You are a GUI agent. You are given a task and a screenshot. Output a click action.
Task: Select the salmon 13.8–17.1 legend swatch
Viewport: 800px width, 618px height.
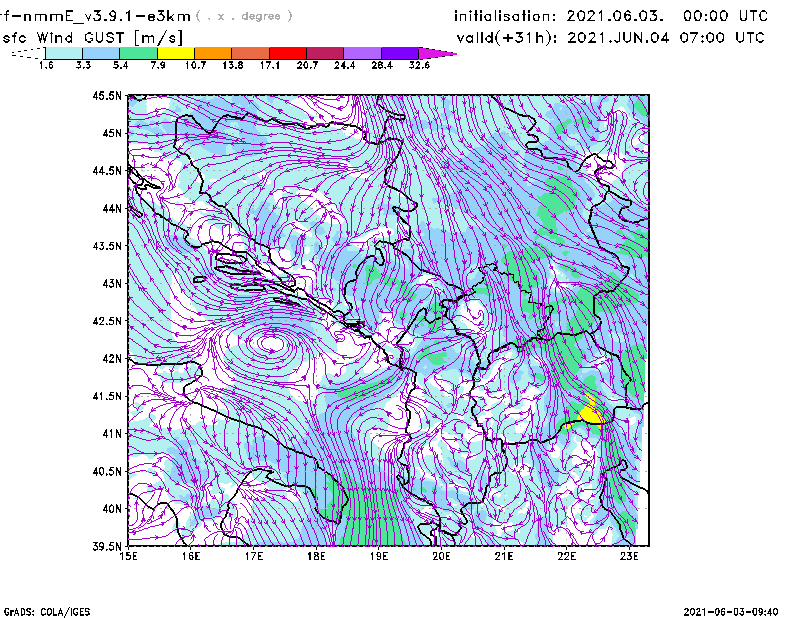(x=251, y=53)
